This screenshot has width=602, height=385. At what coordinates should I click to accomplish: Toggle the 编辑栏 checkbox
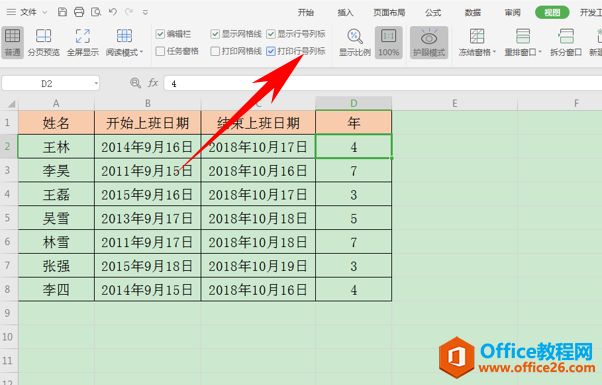160,34
